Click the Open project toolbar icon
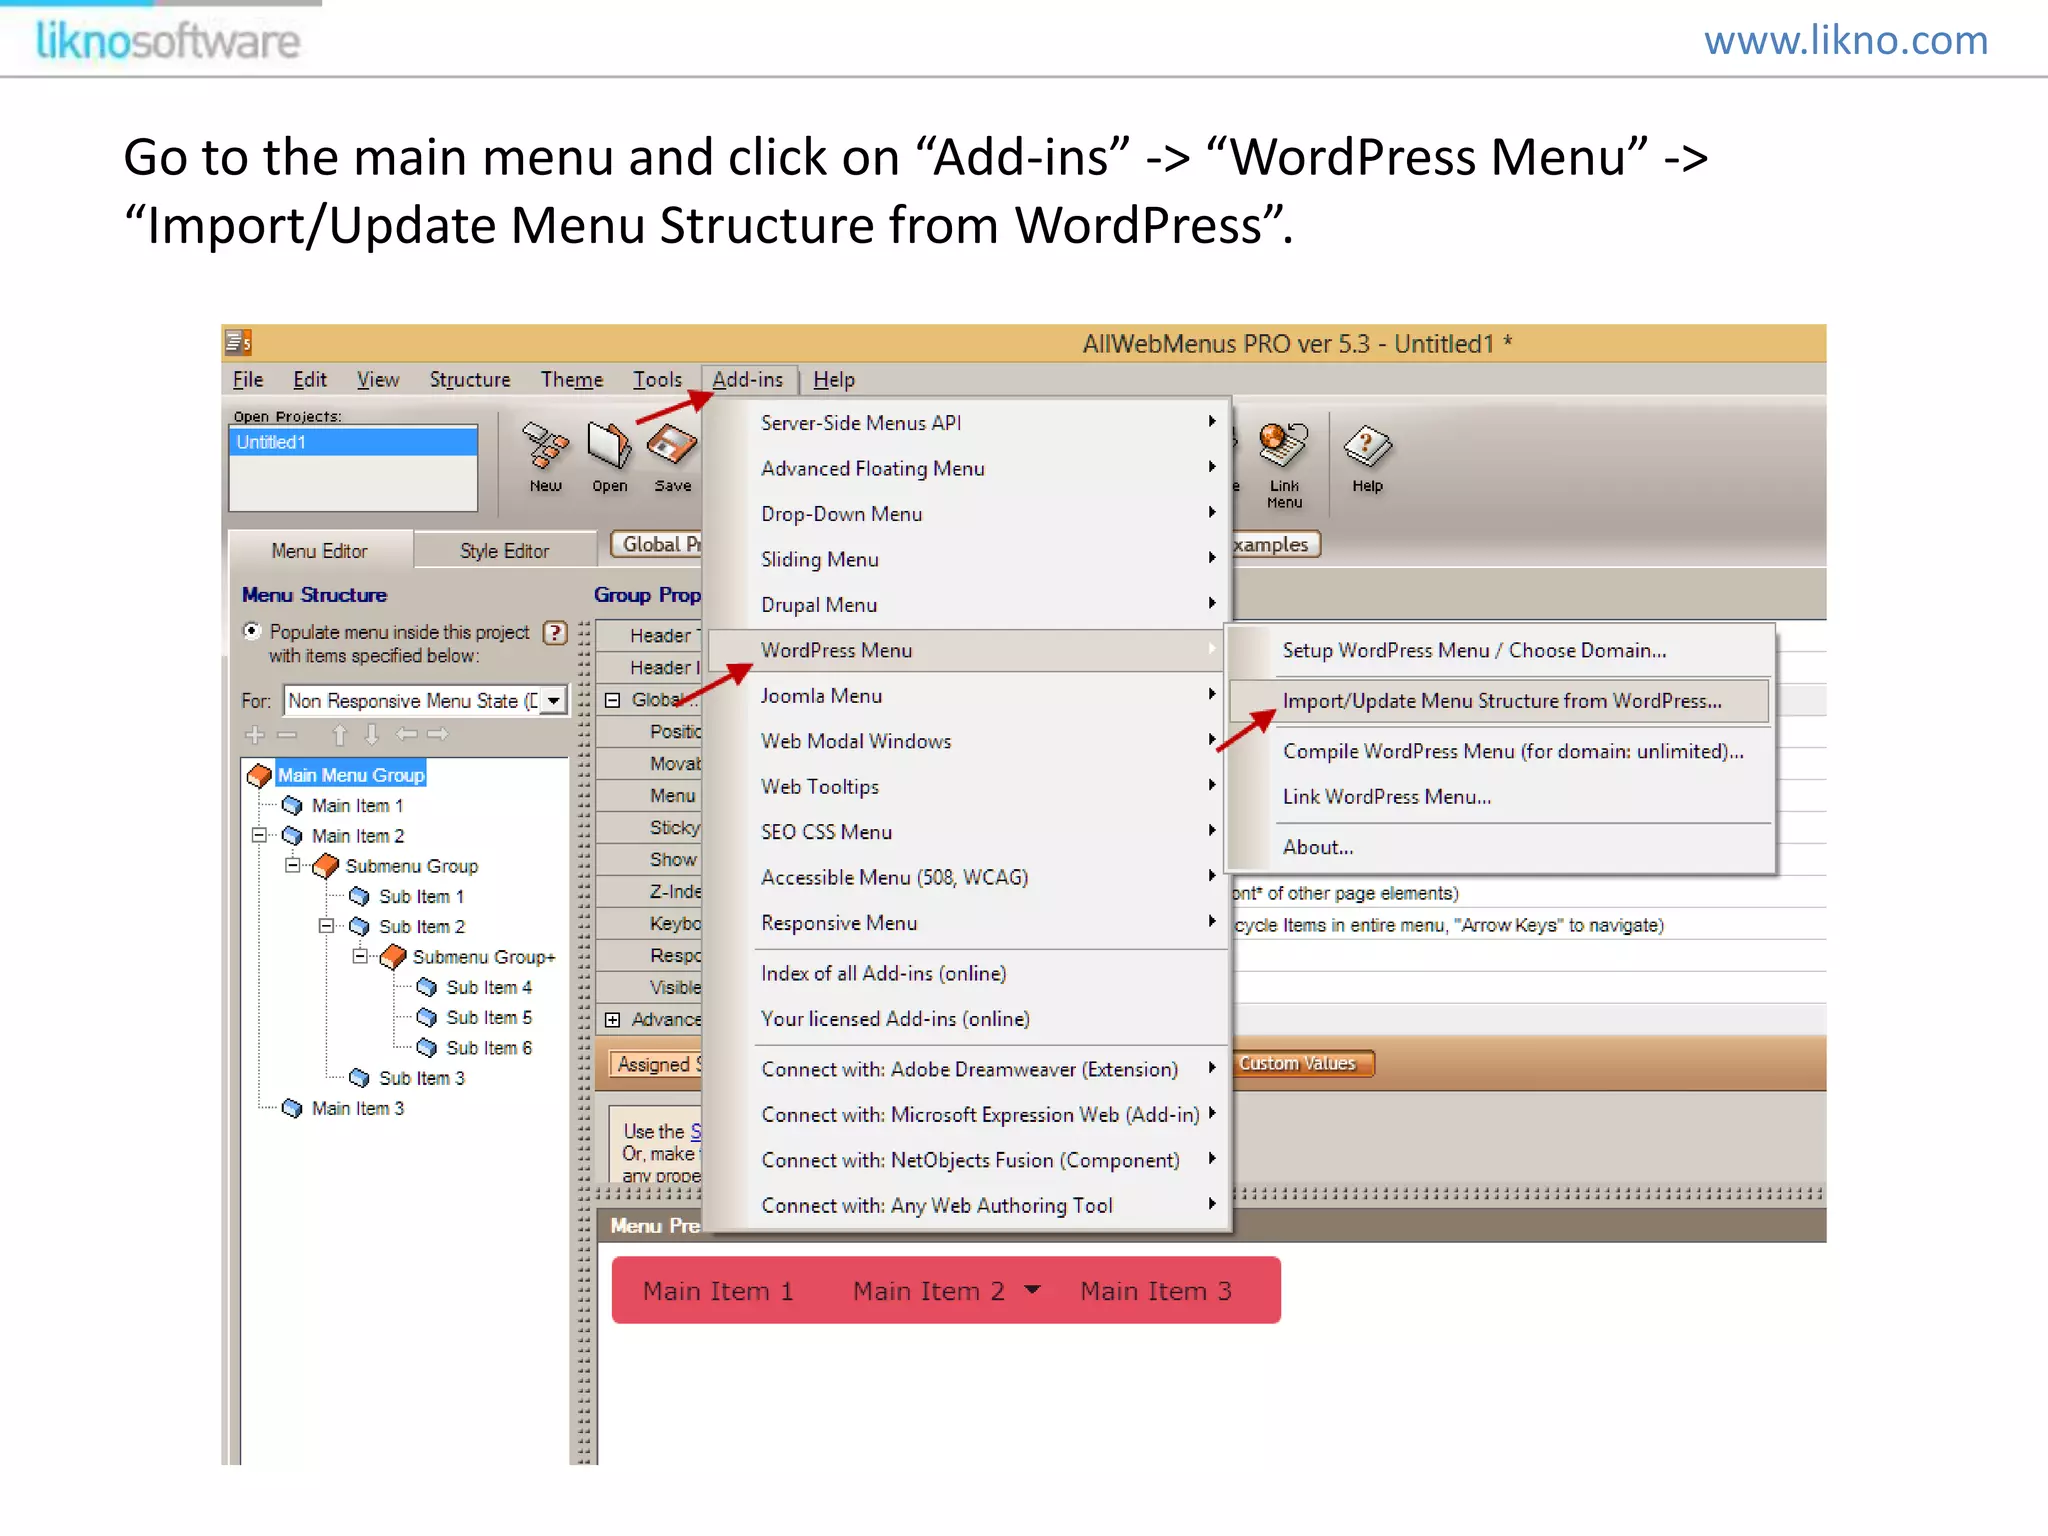 609,445
